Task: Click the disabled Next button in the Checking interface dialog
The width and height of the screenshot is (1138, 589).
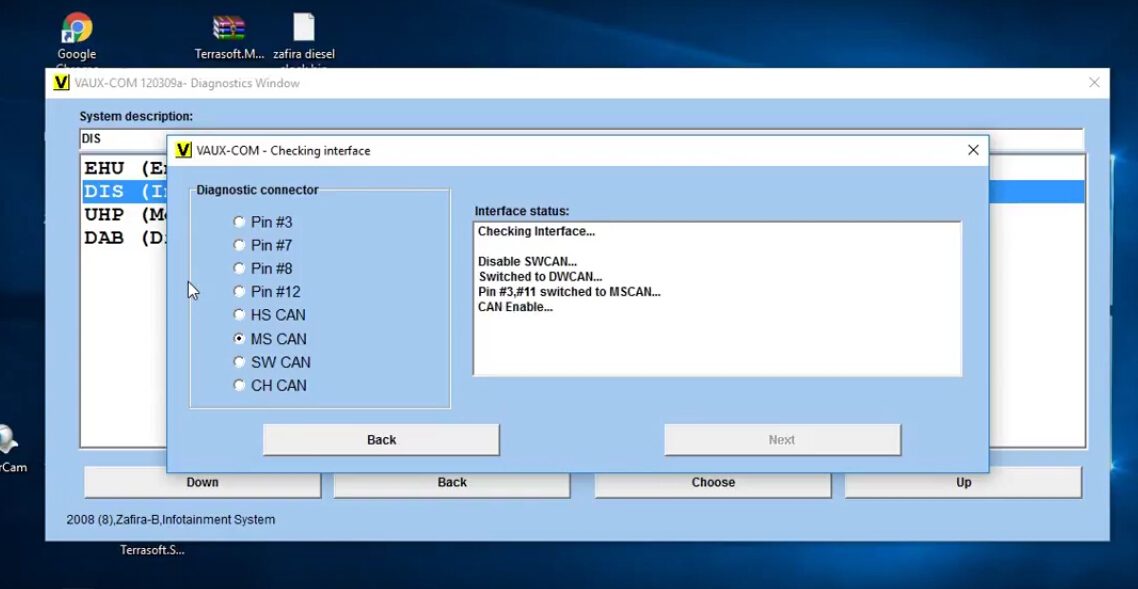Action: coord(782,440)
